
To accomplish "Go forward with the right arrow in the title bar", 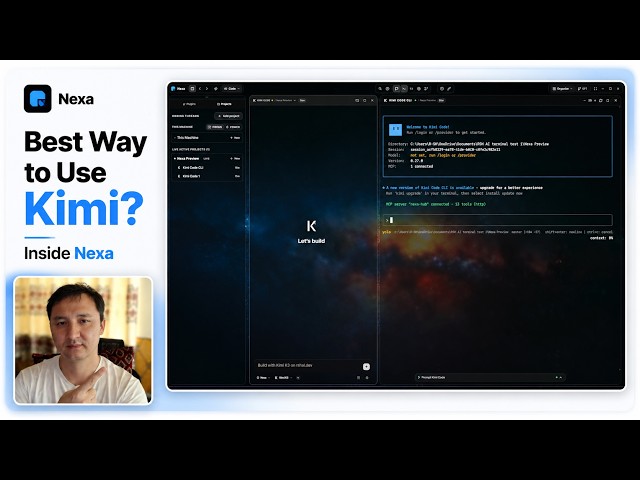I will [x=207, y=89].
